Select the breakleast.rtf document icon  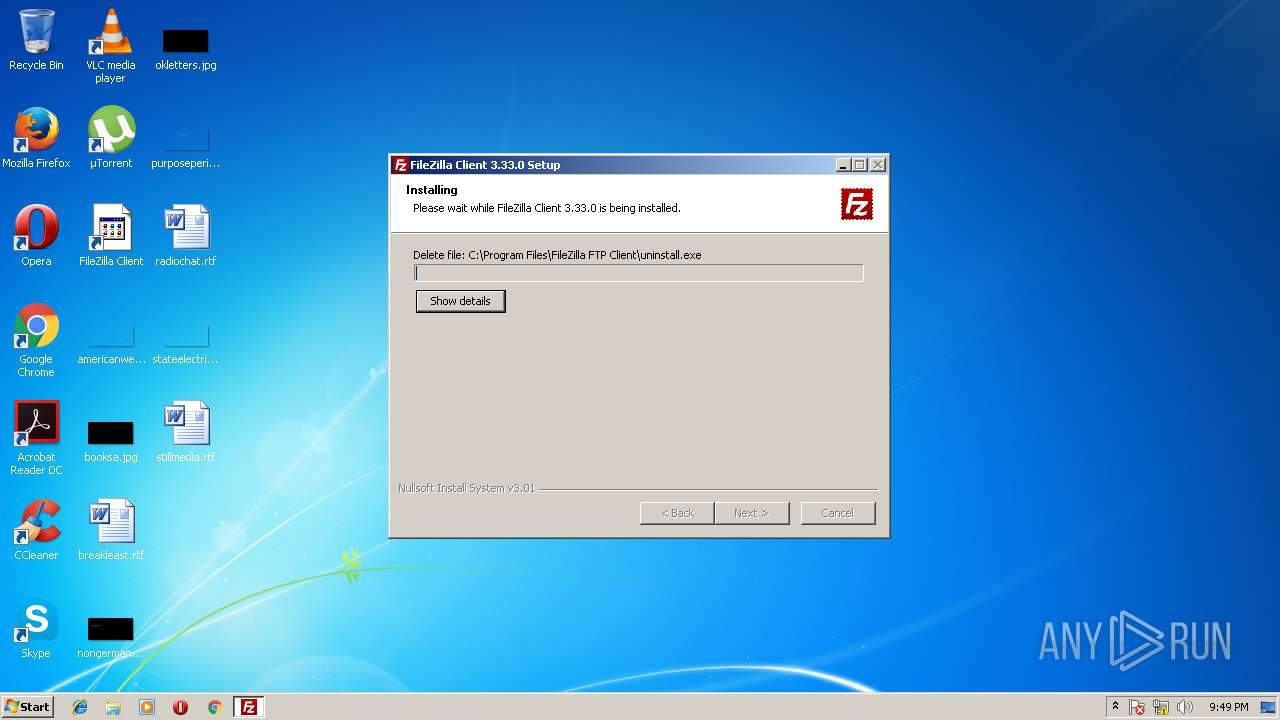[110, 530]
